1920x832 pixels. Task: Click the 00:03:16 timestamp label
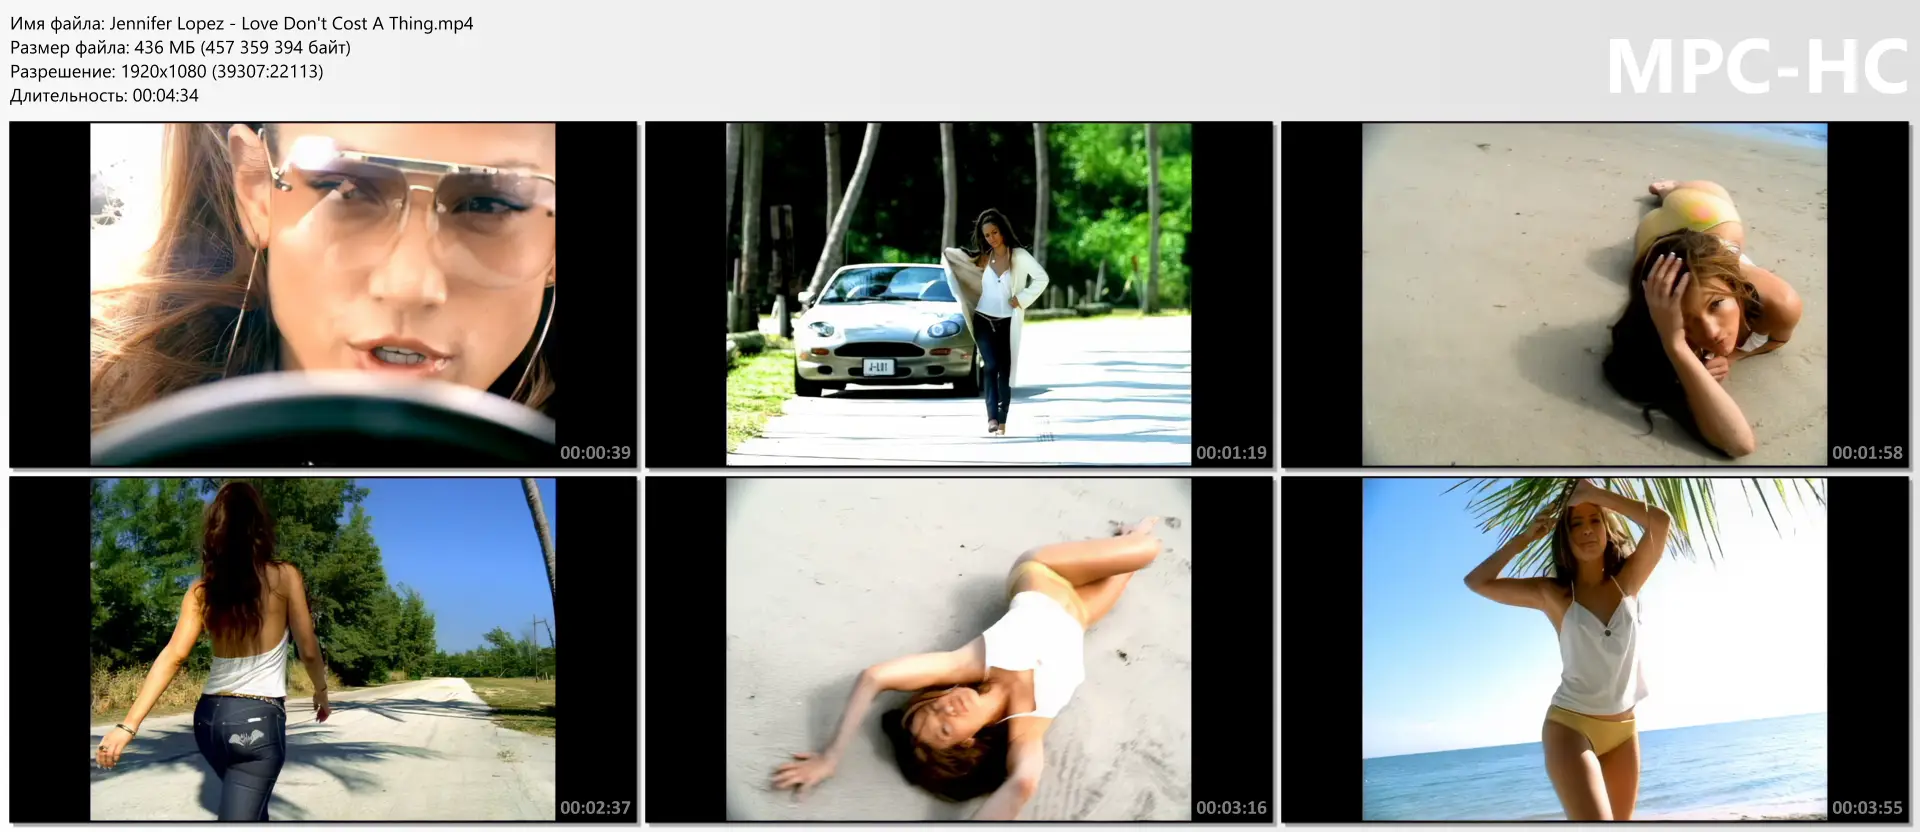coord(1231,808)
